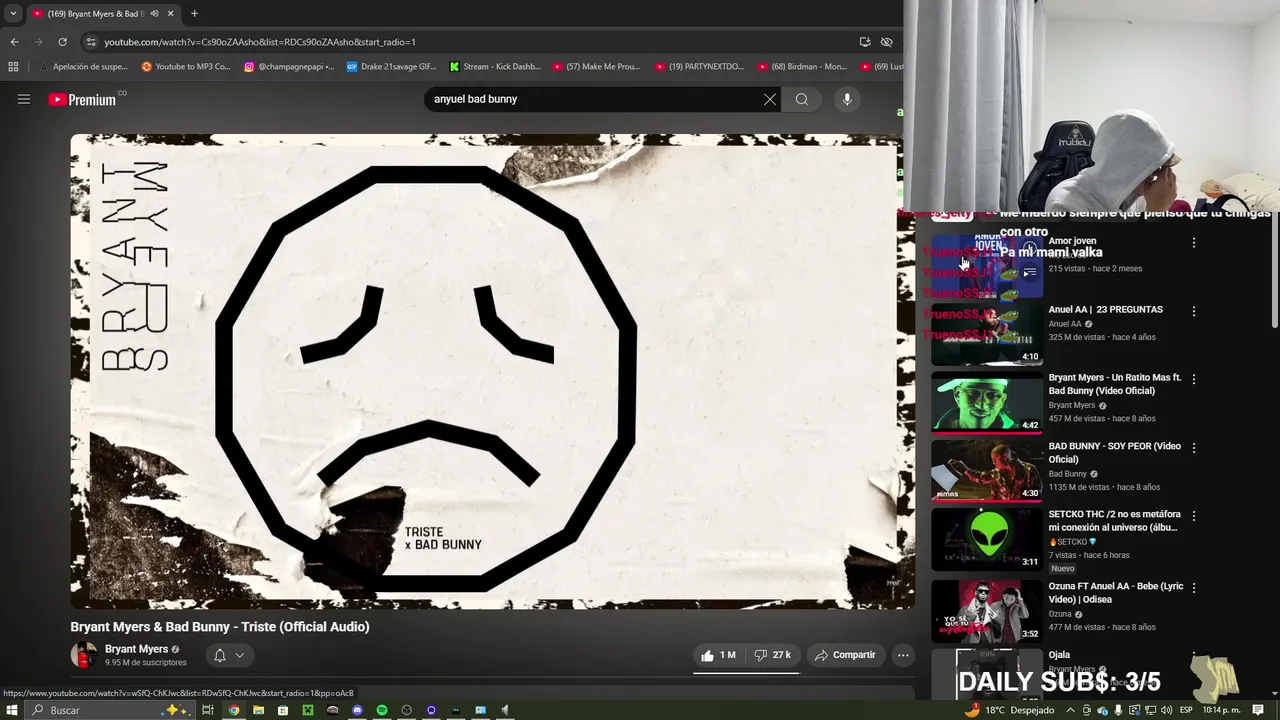This screenshot has height=720, width=1280.
Task: Open SETCKO THC video title
Action: tap(1114, 521)
